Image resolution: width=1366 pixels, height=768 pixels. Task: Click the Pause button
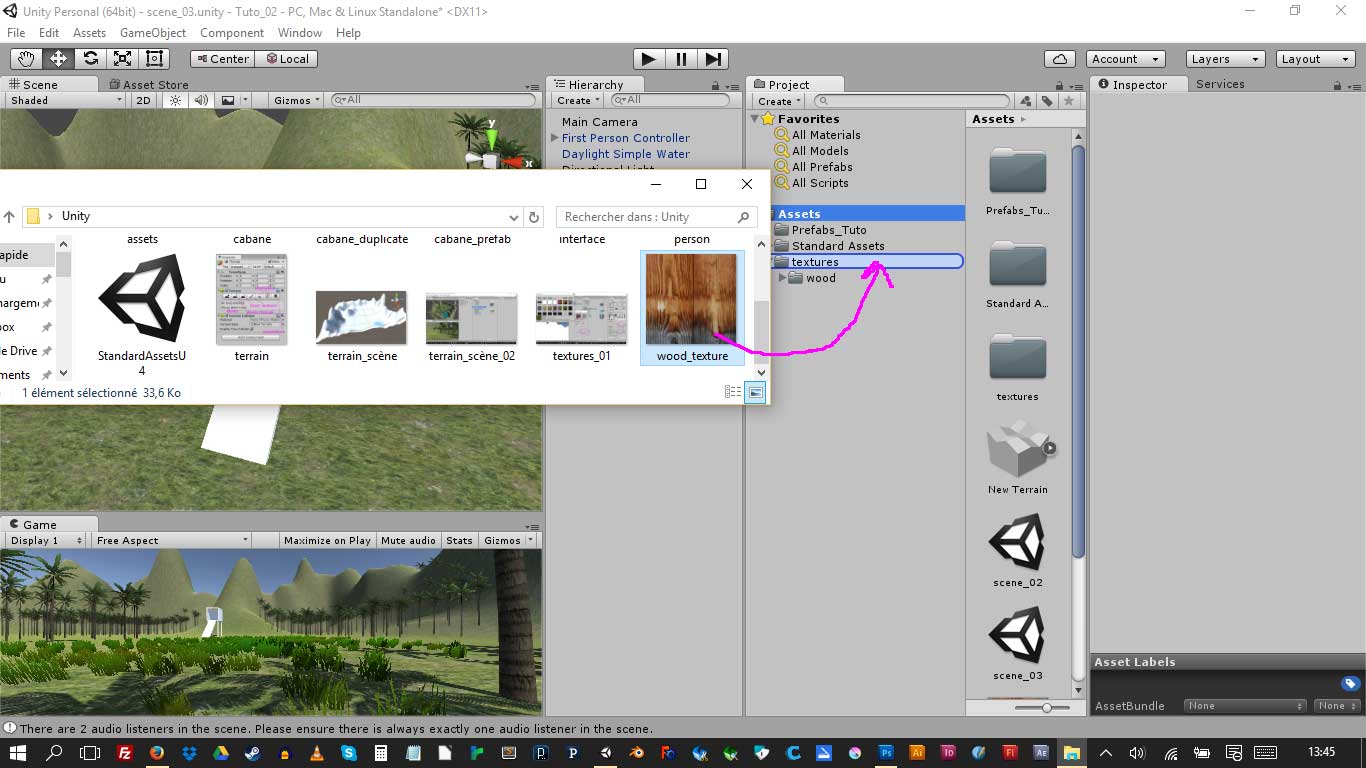click(681, 59)
